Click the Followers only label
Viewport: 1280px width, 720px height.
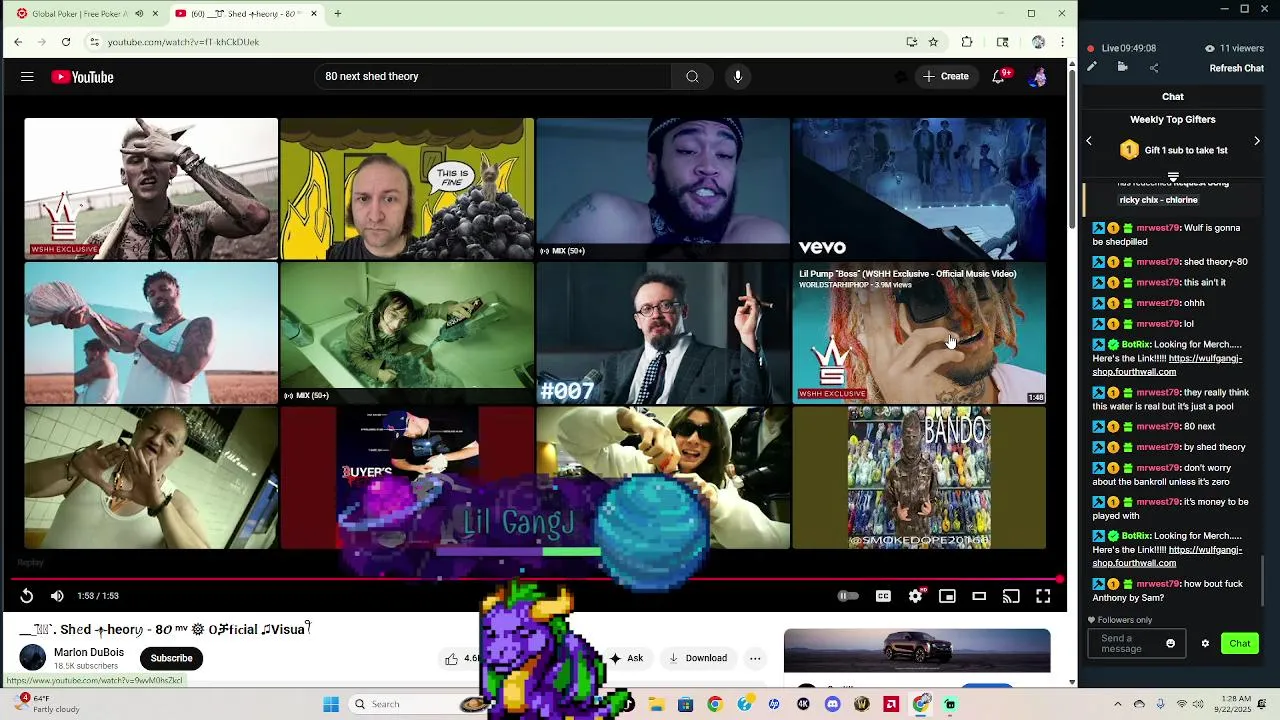pyautogui.click(x=1125, y=620)
